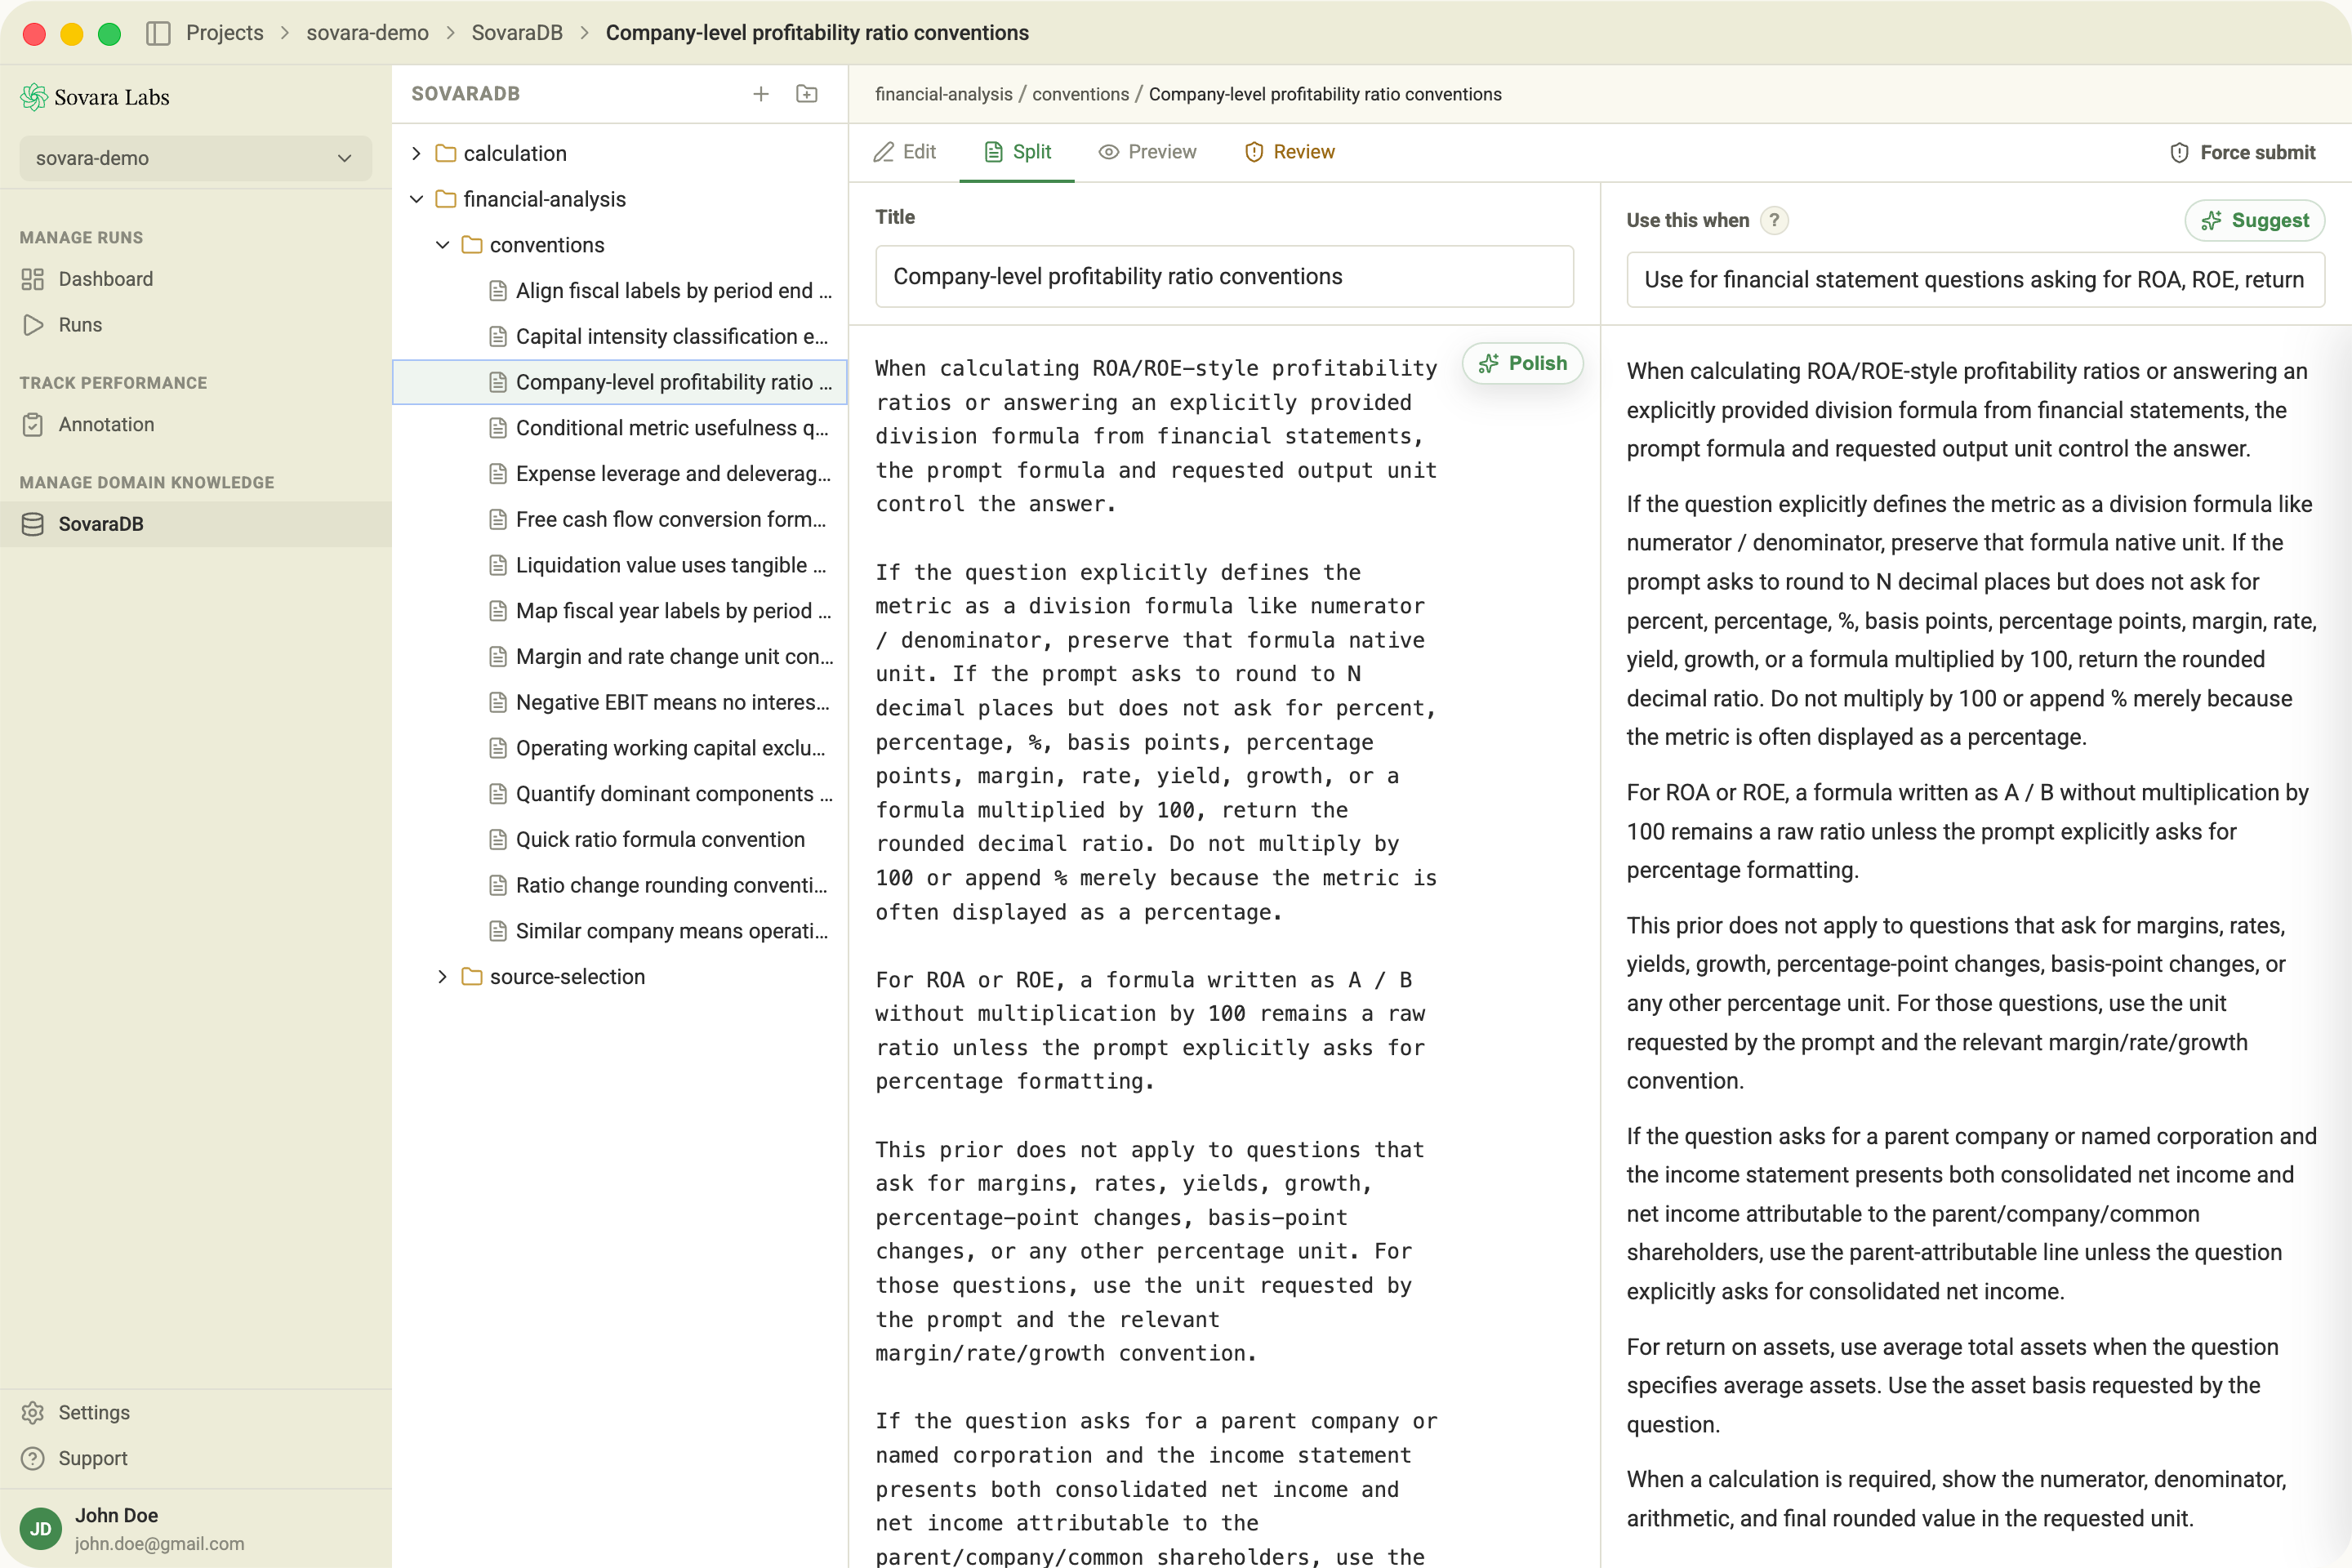
Task: Go to Annotation
Action: pos(195,424)
